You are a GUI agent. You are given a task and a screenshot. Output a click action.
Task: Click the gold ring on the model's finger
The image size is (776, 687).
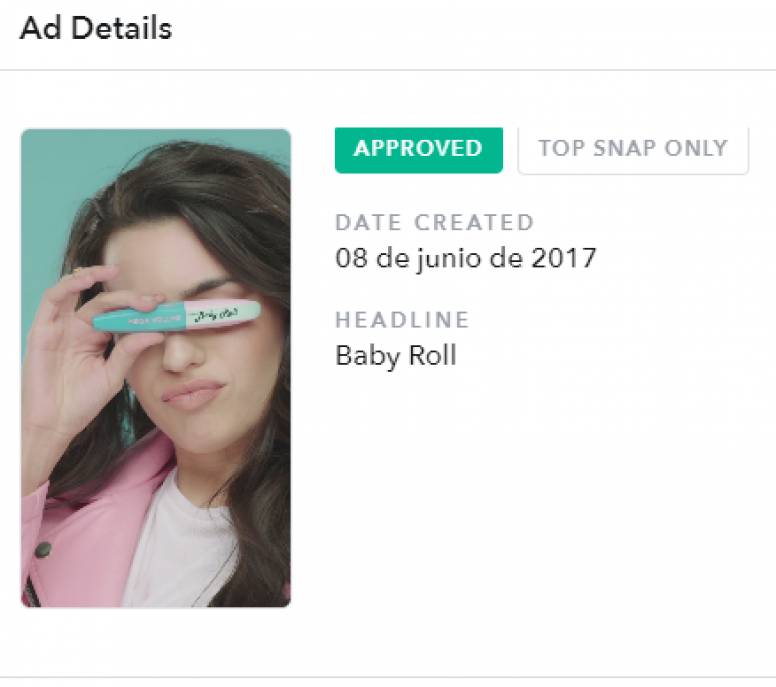[x=76, y=270]
